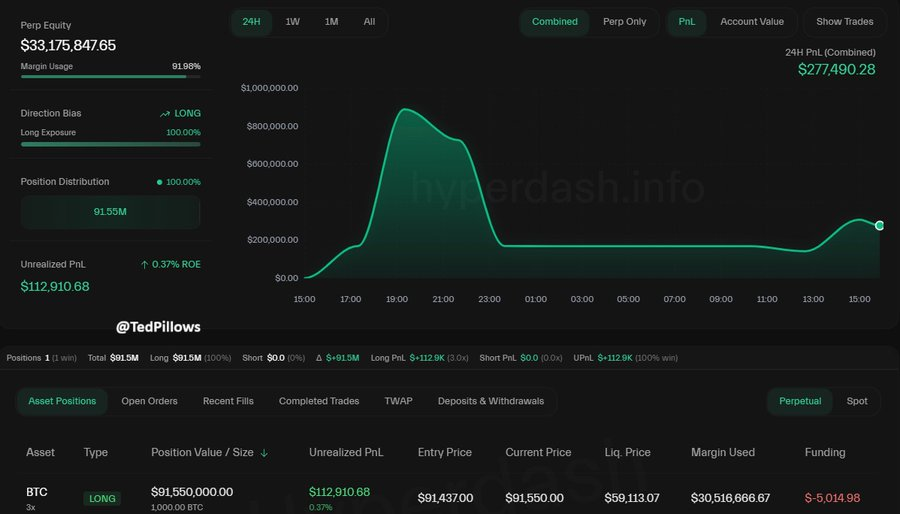Switch chart to 1W range
Image resolution: width=900 pixels, height=514 pixels.
click(292, 22)
